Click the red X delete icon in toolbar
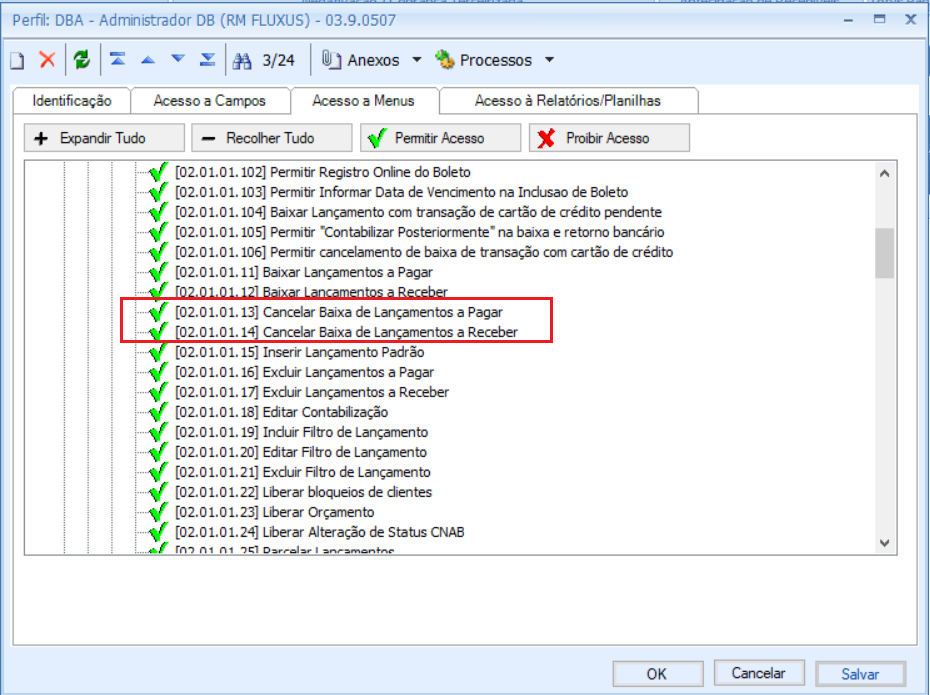The height and width of the screenshot is (695, 930). (x=47, y=60)
